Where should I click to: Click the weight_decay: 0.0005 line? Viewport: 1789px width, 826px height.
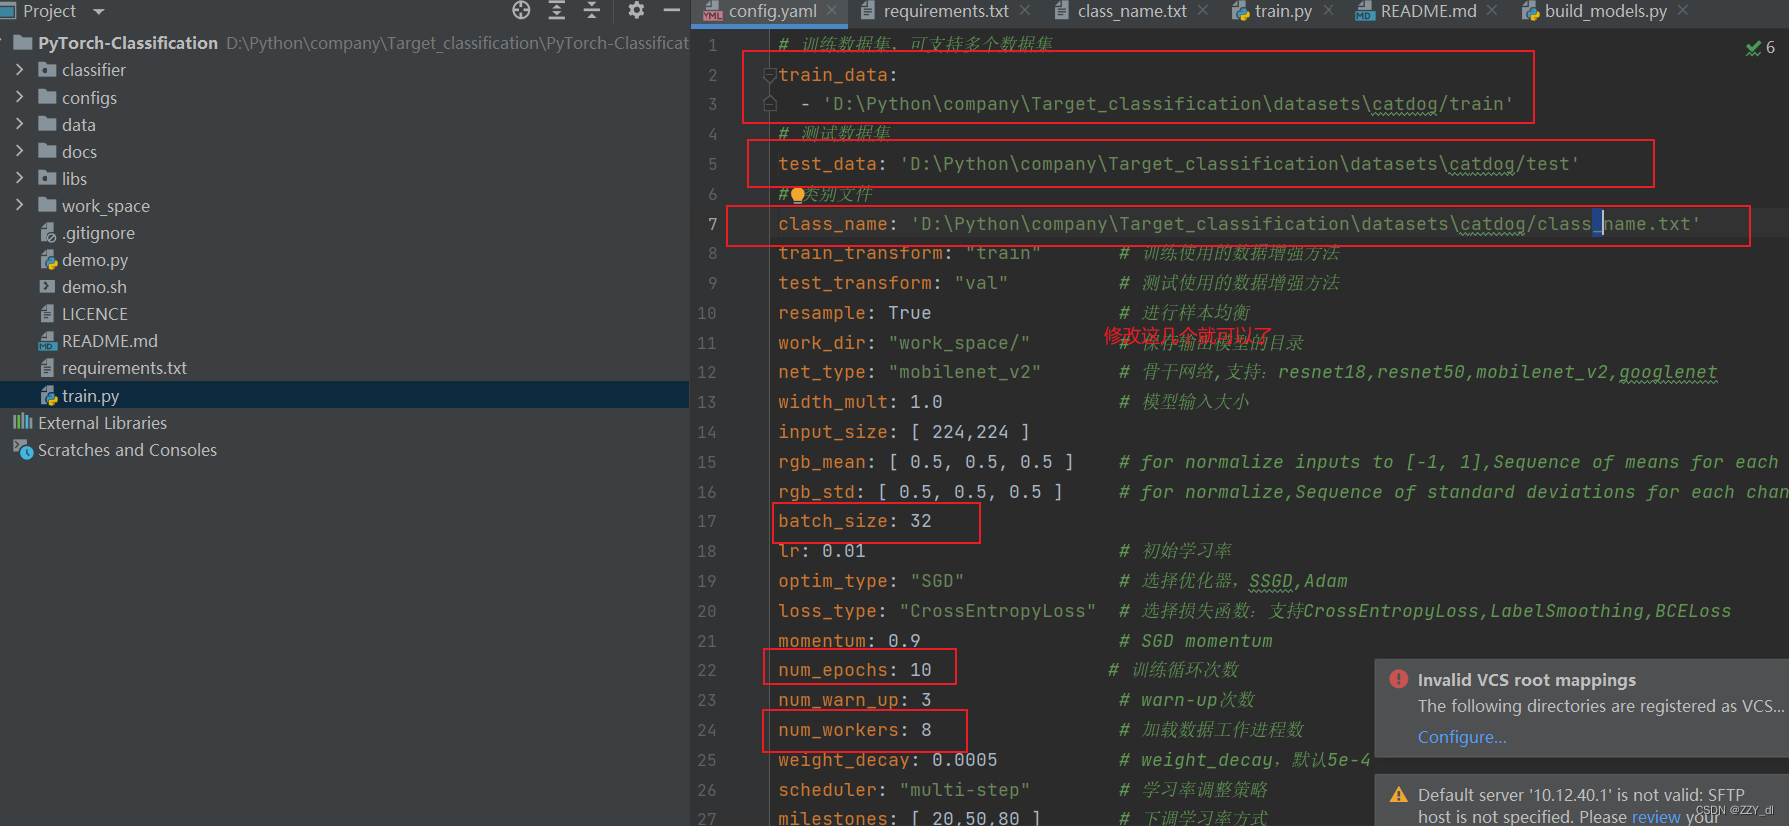click(x=888, y=760)
